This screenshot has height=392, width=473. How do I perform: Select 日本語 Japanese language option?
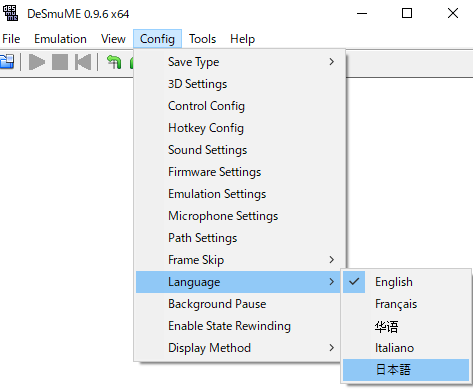pyautogui.click(x=406, y=370)
